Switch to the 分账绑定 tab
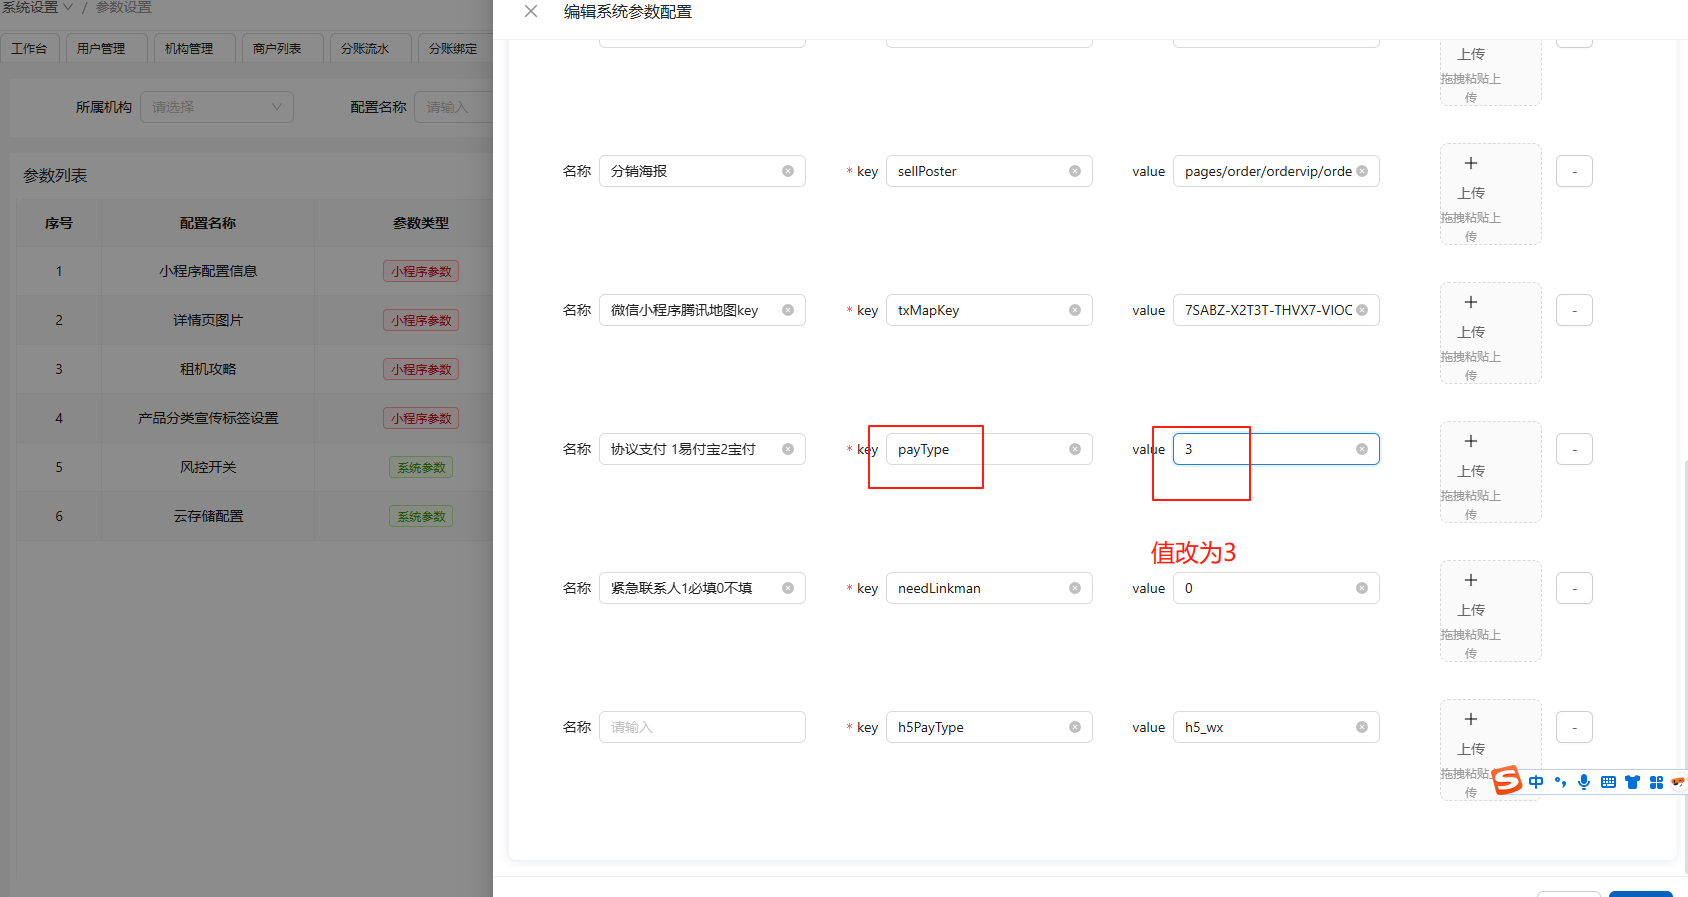The height and width of the screenshot is (897, 1688). pos(455,48)
